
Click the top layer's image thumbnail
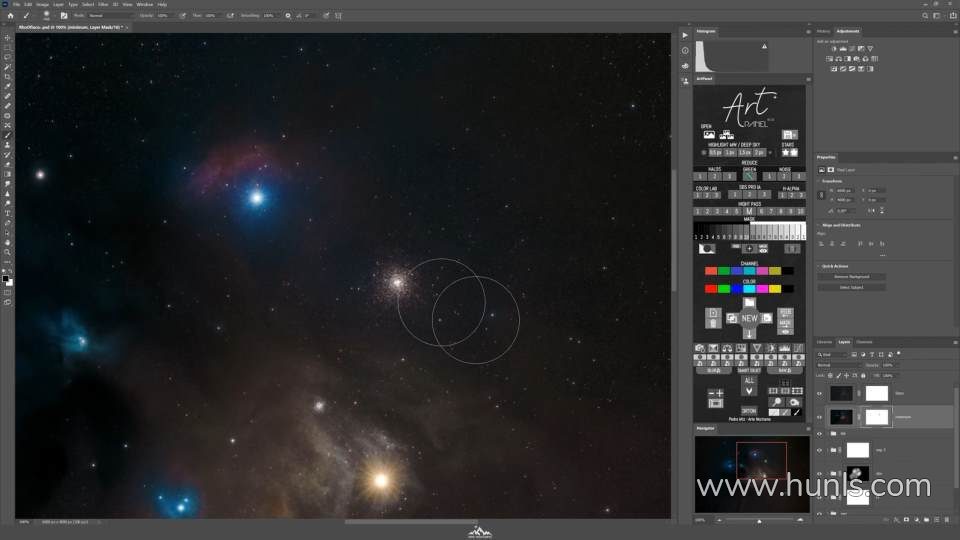pyautogui.click(x=841, y=394)
